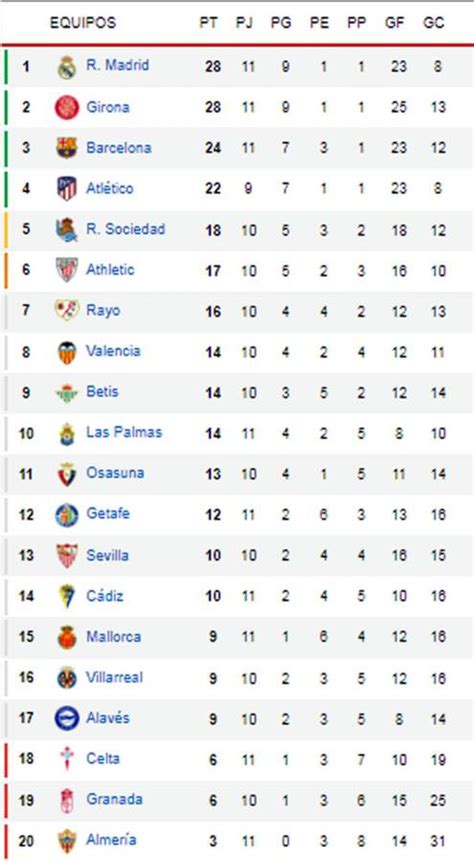
Task: Click the Alavés round blue badge
Action: coord(67,718)
